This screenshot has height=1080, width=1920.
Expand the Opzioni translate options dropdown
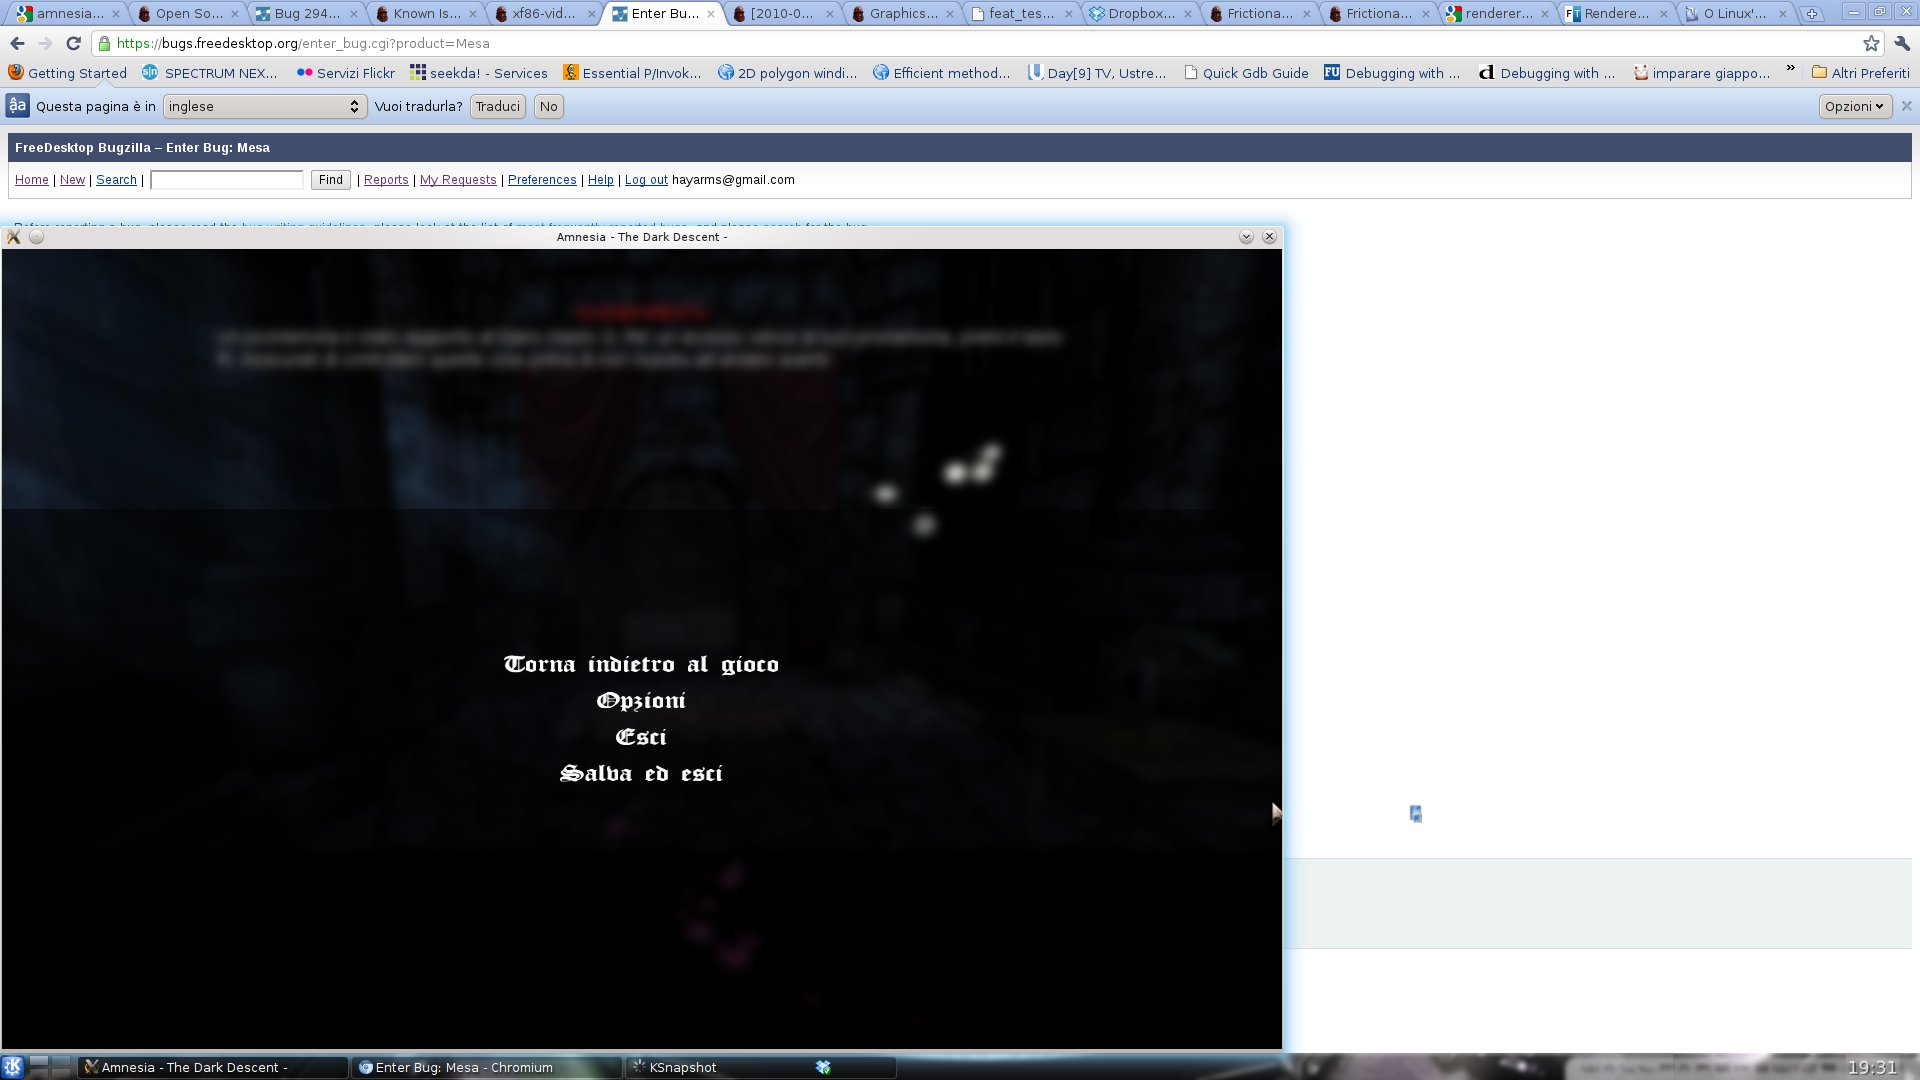1854,106
